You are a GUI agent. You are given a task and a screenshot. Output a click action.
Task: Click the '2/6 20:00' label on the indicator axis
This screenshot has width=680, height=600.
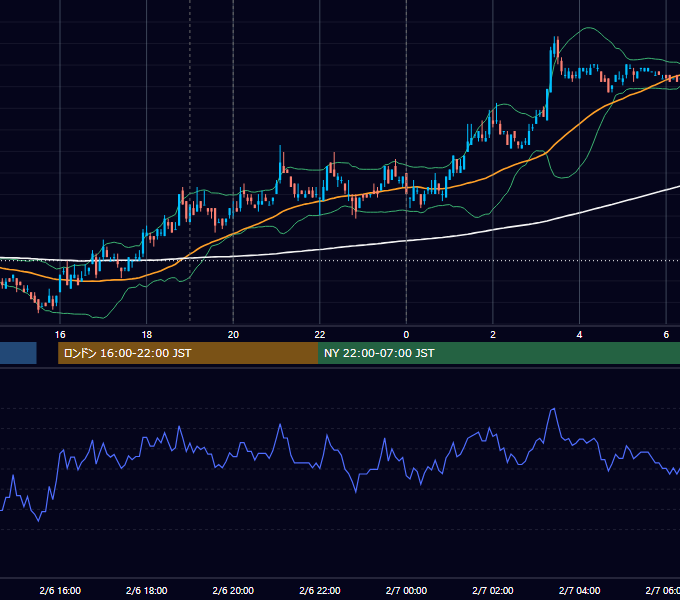click(x=233, y=590)
